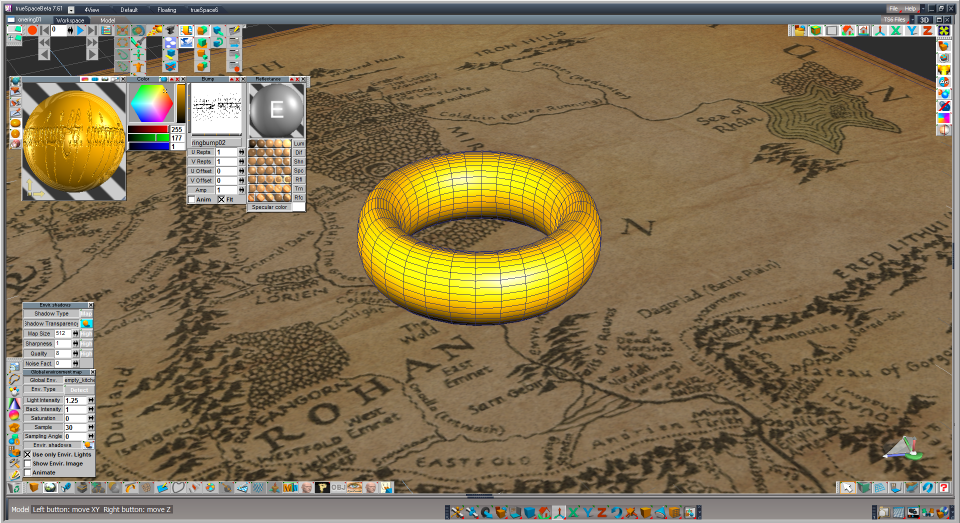Viewport: 960px width, 523px height.
Task: Click the gradient sphere icon on left toolbar
Action: tap(15, 415)
